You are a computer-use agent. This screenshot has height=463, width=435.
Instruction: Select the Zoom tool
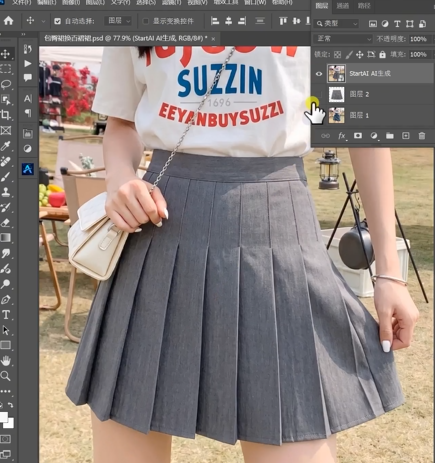6,376
